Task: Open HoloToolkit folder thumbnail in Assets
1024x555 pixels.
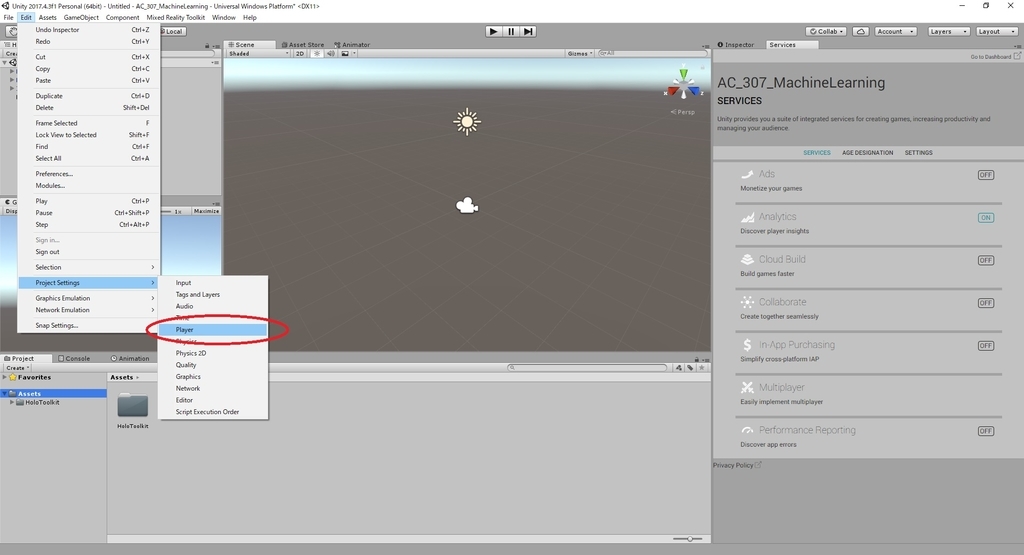Action: tap(133, 405)
